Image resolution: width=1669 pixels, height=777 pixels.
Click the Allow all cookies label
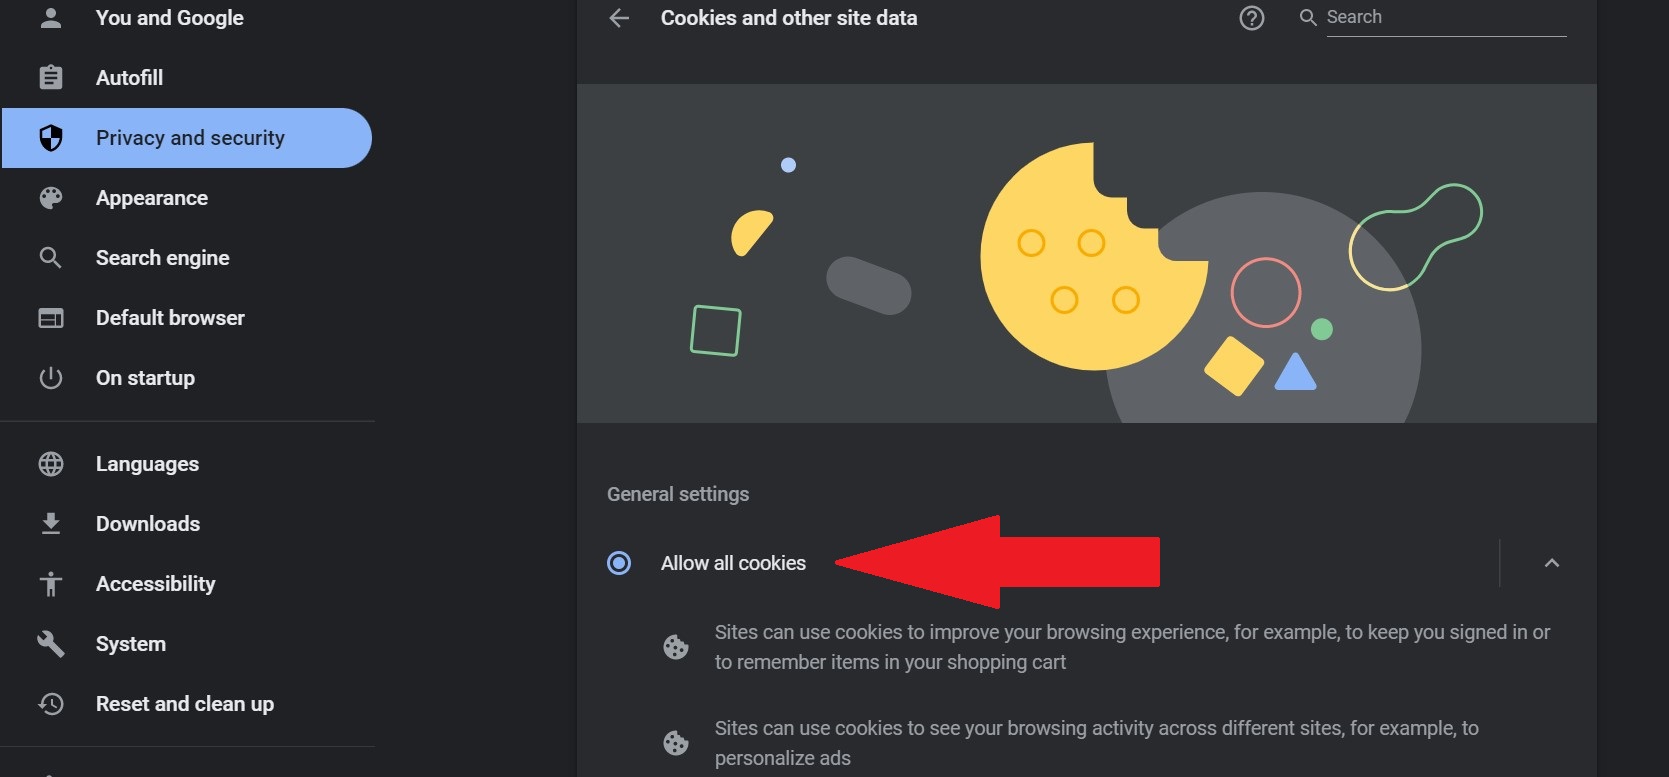[x=733, y=563]
